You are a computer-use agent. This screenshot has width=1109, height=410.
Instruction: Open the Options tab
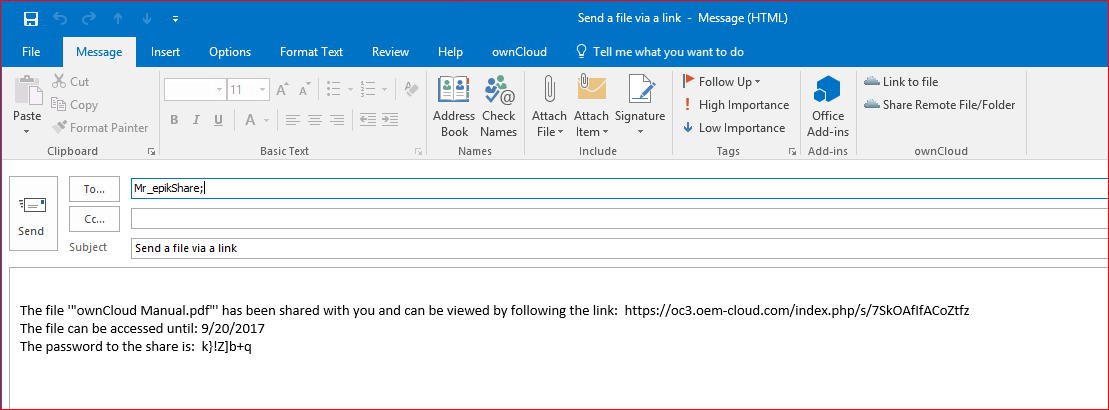coord(230,52)
